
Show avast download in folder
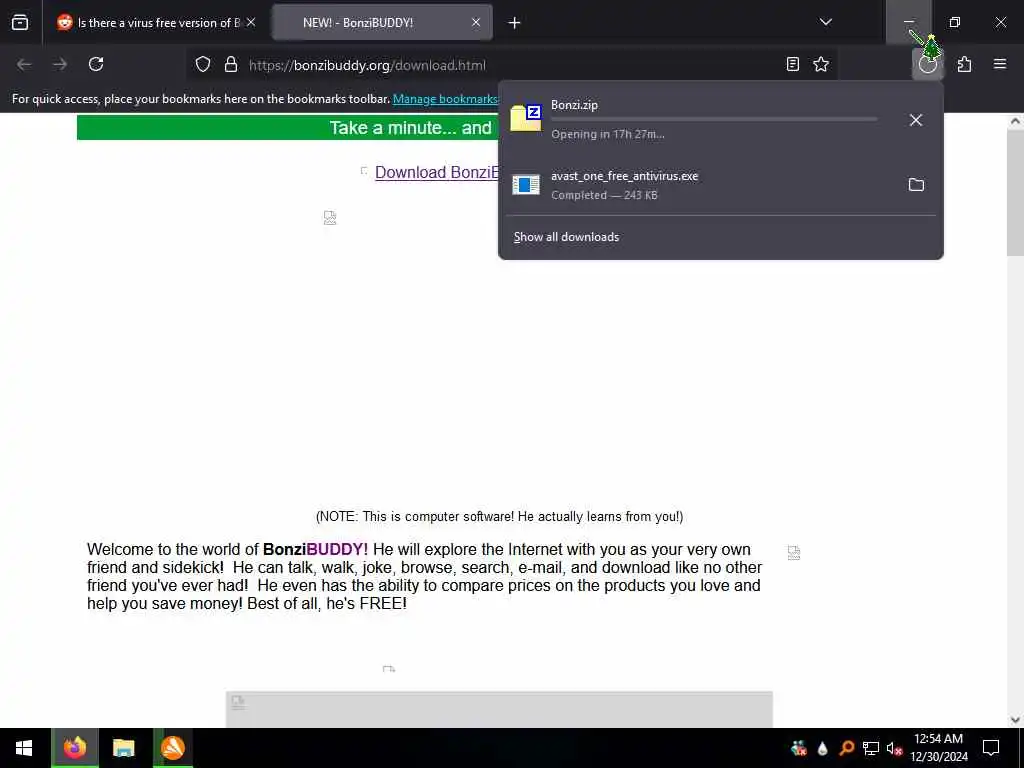click(x=916, y=185)
